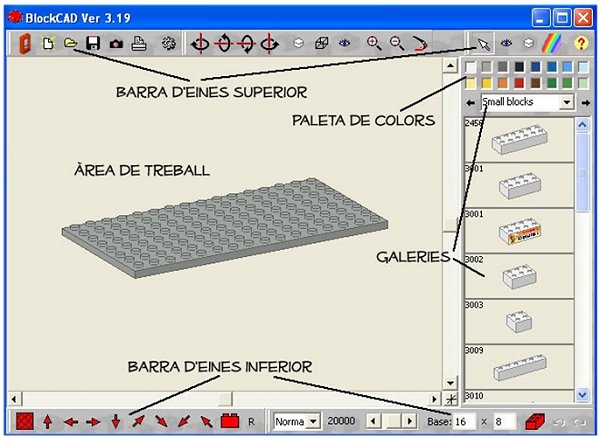
Task: Click the red up arrow move button
Action: coord(47,422)
